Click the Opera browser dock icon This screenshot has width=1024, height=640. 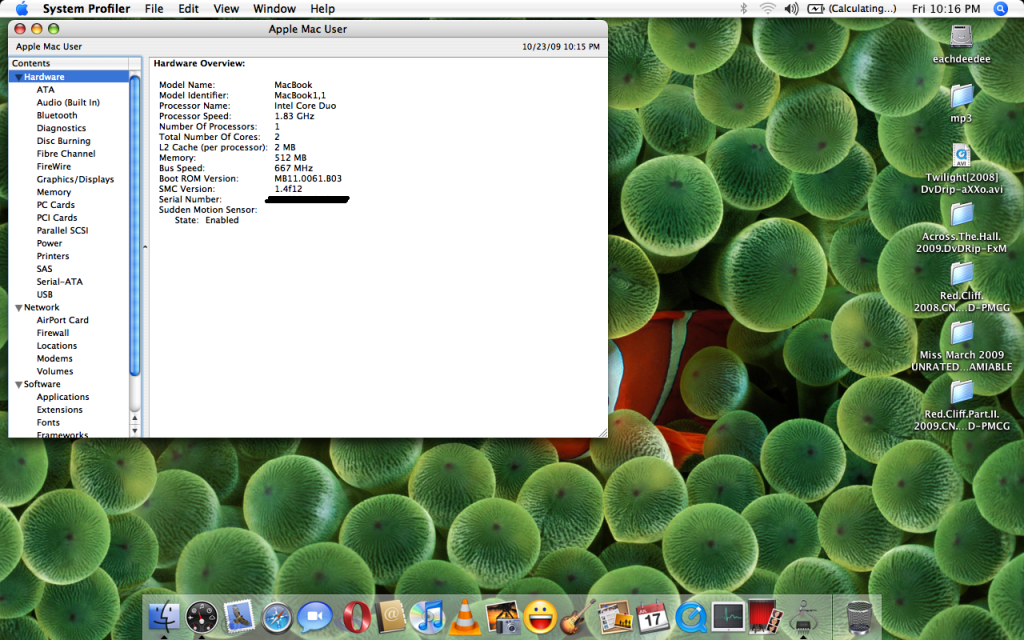click(355, 617)
